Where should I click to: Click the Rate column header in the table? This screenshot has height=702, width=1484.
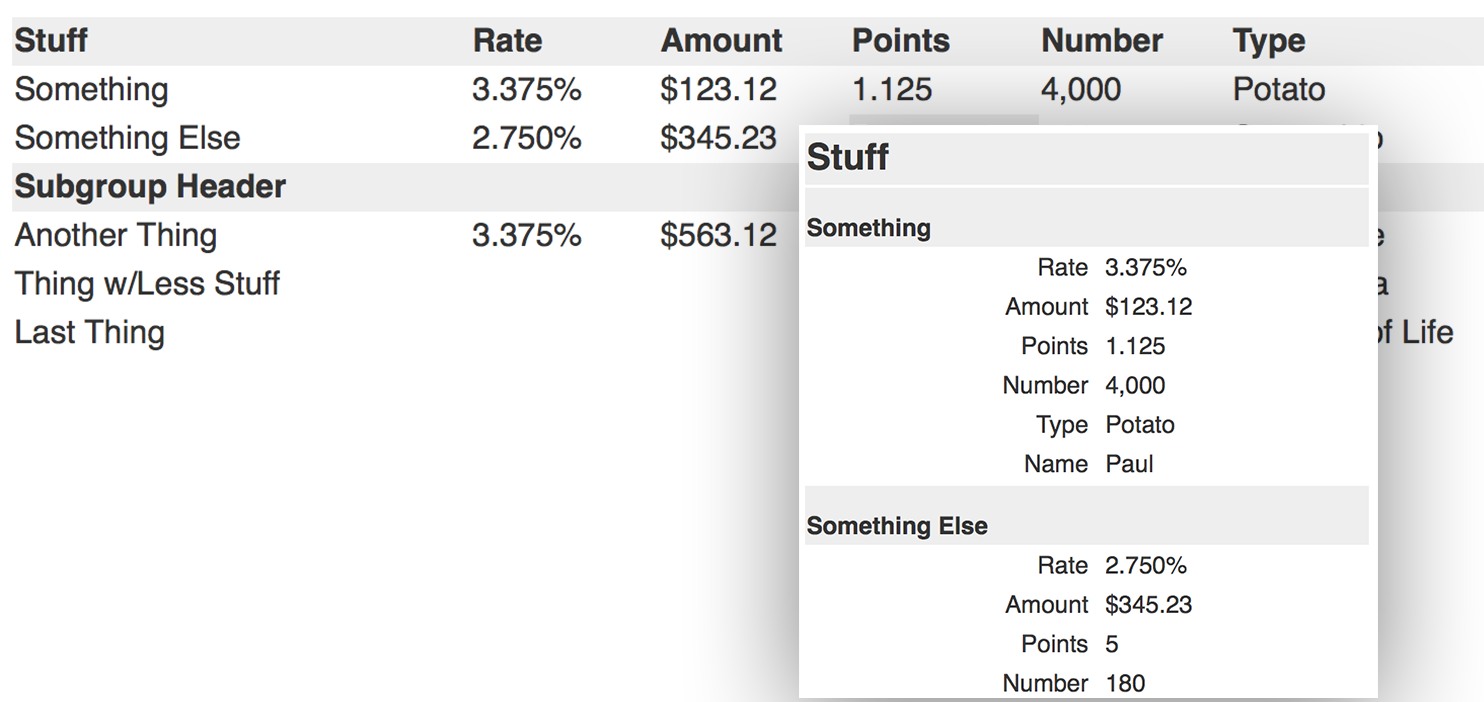coord(507,41)
